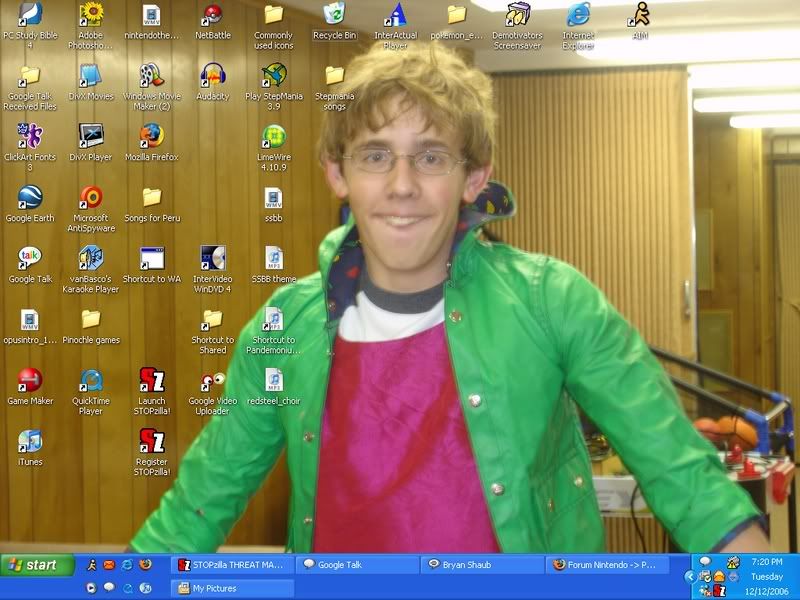800x600 pixels.
Task: Expand hidden system tray icons arrow
Action: [690, 577]
